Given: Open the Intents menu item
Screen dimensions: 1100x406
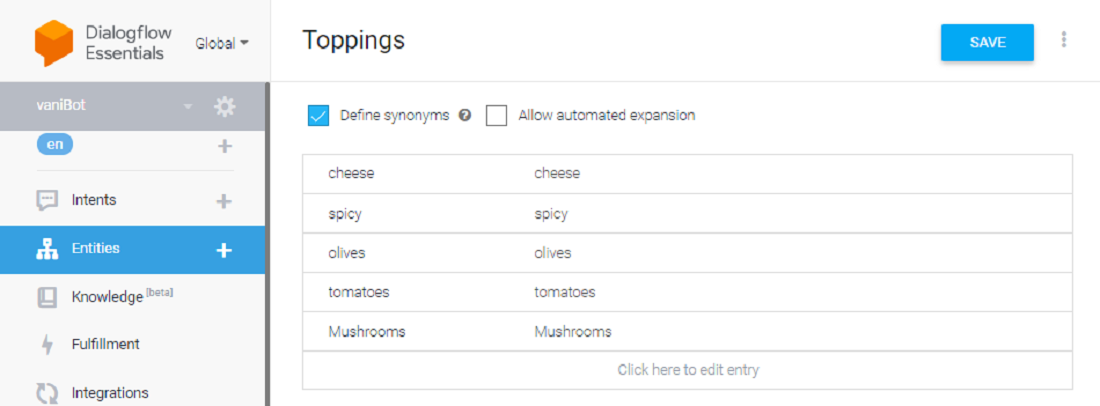Looking at the screenshot, I should [x=94, y=200].
